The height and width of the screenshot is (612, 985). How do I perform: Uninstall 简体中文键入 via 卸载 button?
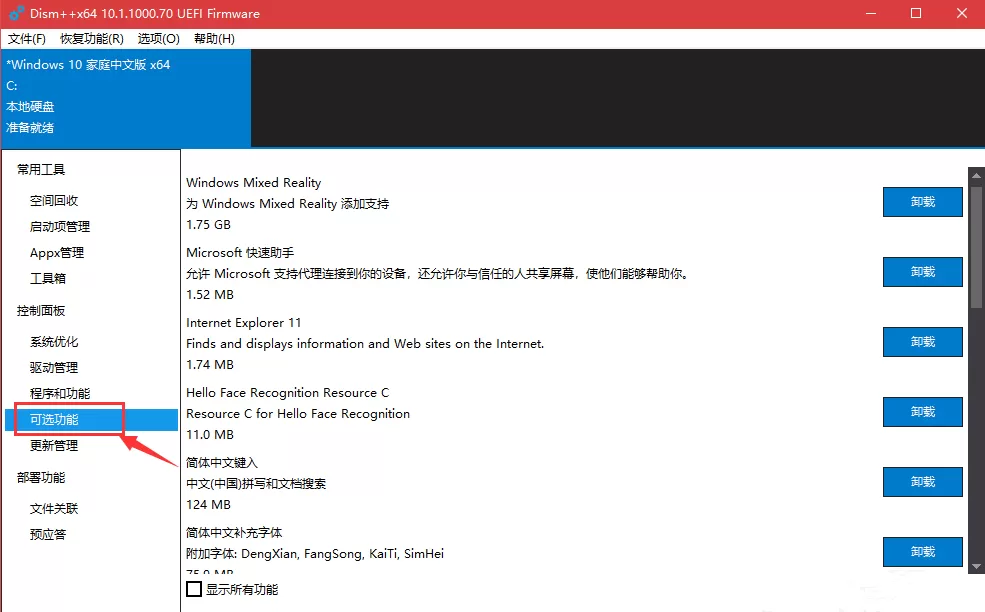(922, 482)
